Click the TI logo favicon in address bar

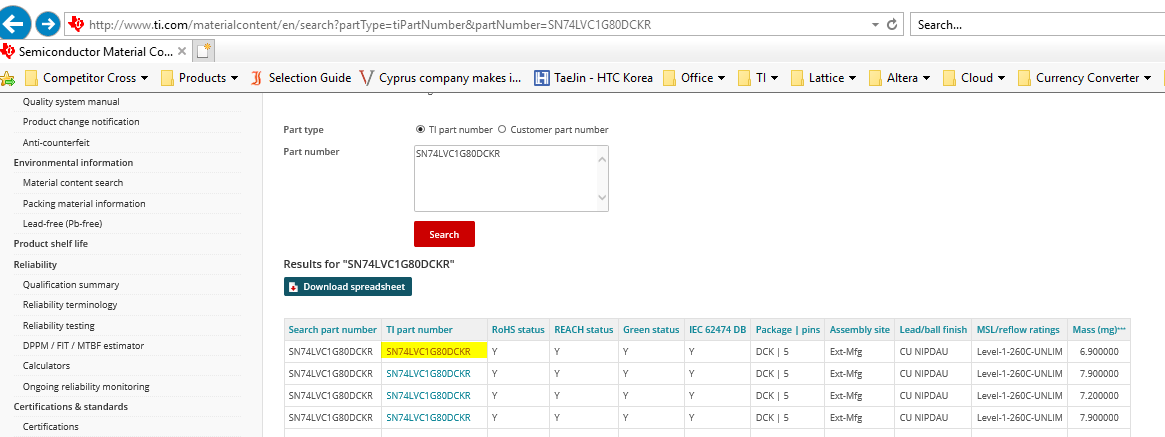(x=76, y=24)
